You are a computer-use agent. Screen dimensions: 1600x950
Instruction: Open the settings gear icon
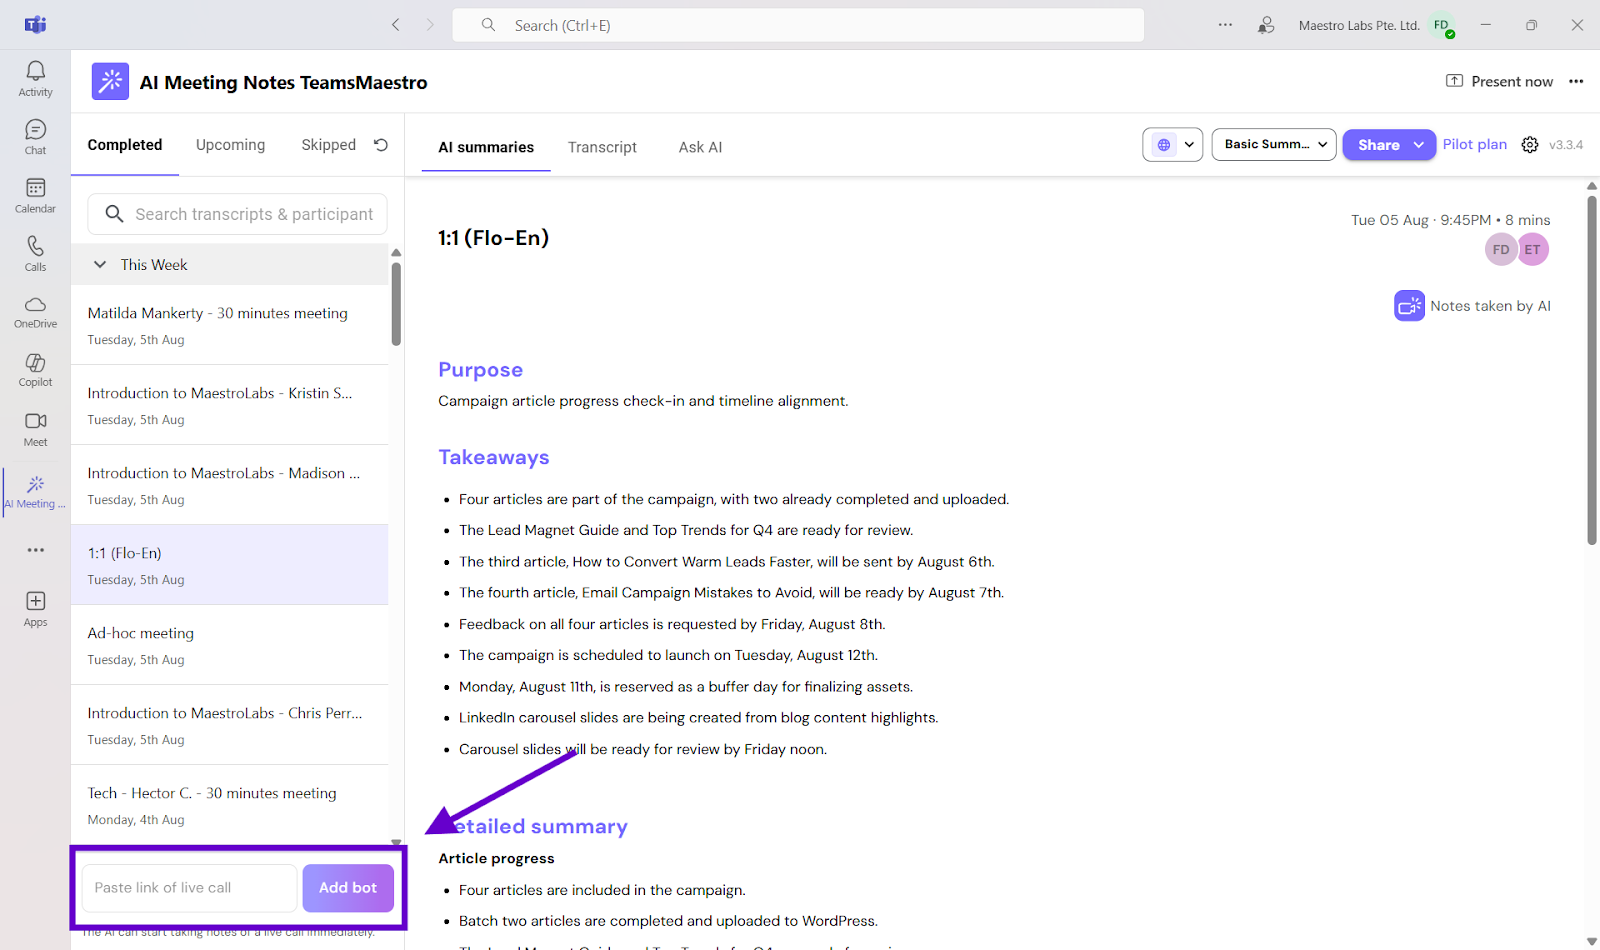point(1530,145)
